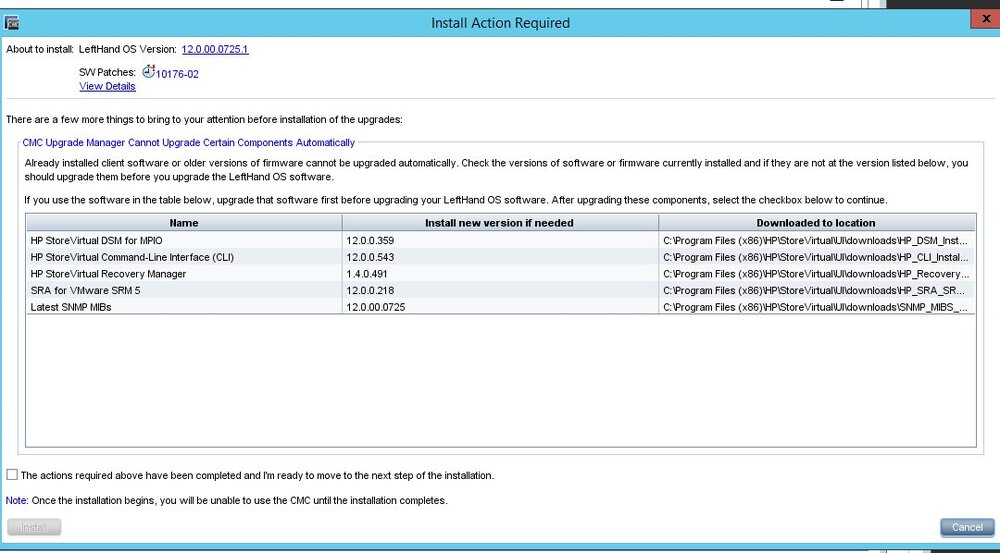Click the SW patch 10176-02 text
Screen dimensions: 1000x553
tap(177, 74)
